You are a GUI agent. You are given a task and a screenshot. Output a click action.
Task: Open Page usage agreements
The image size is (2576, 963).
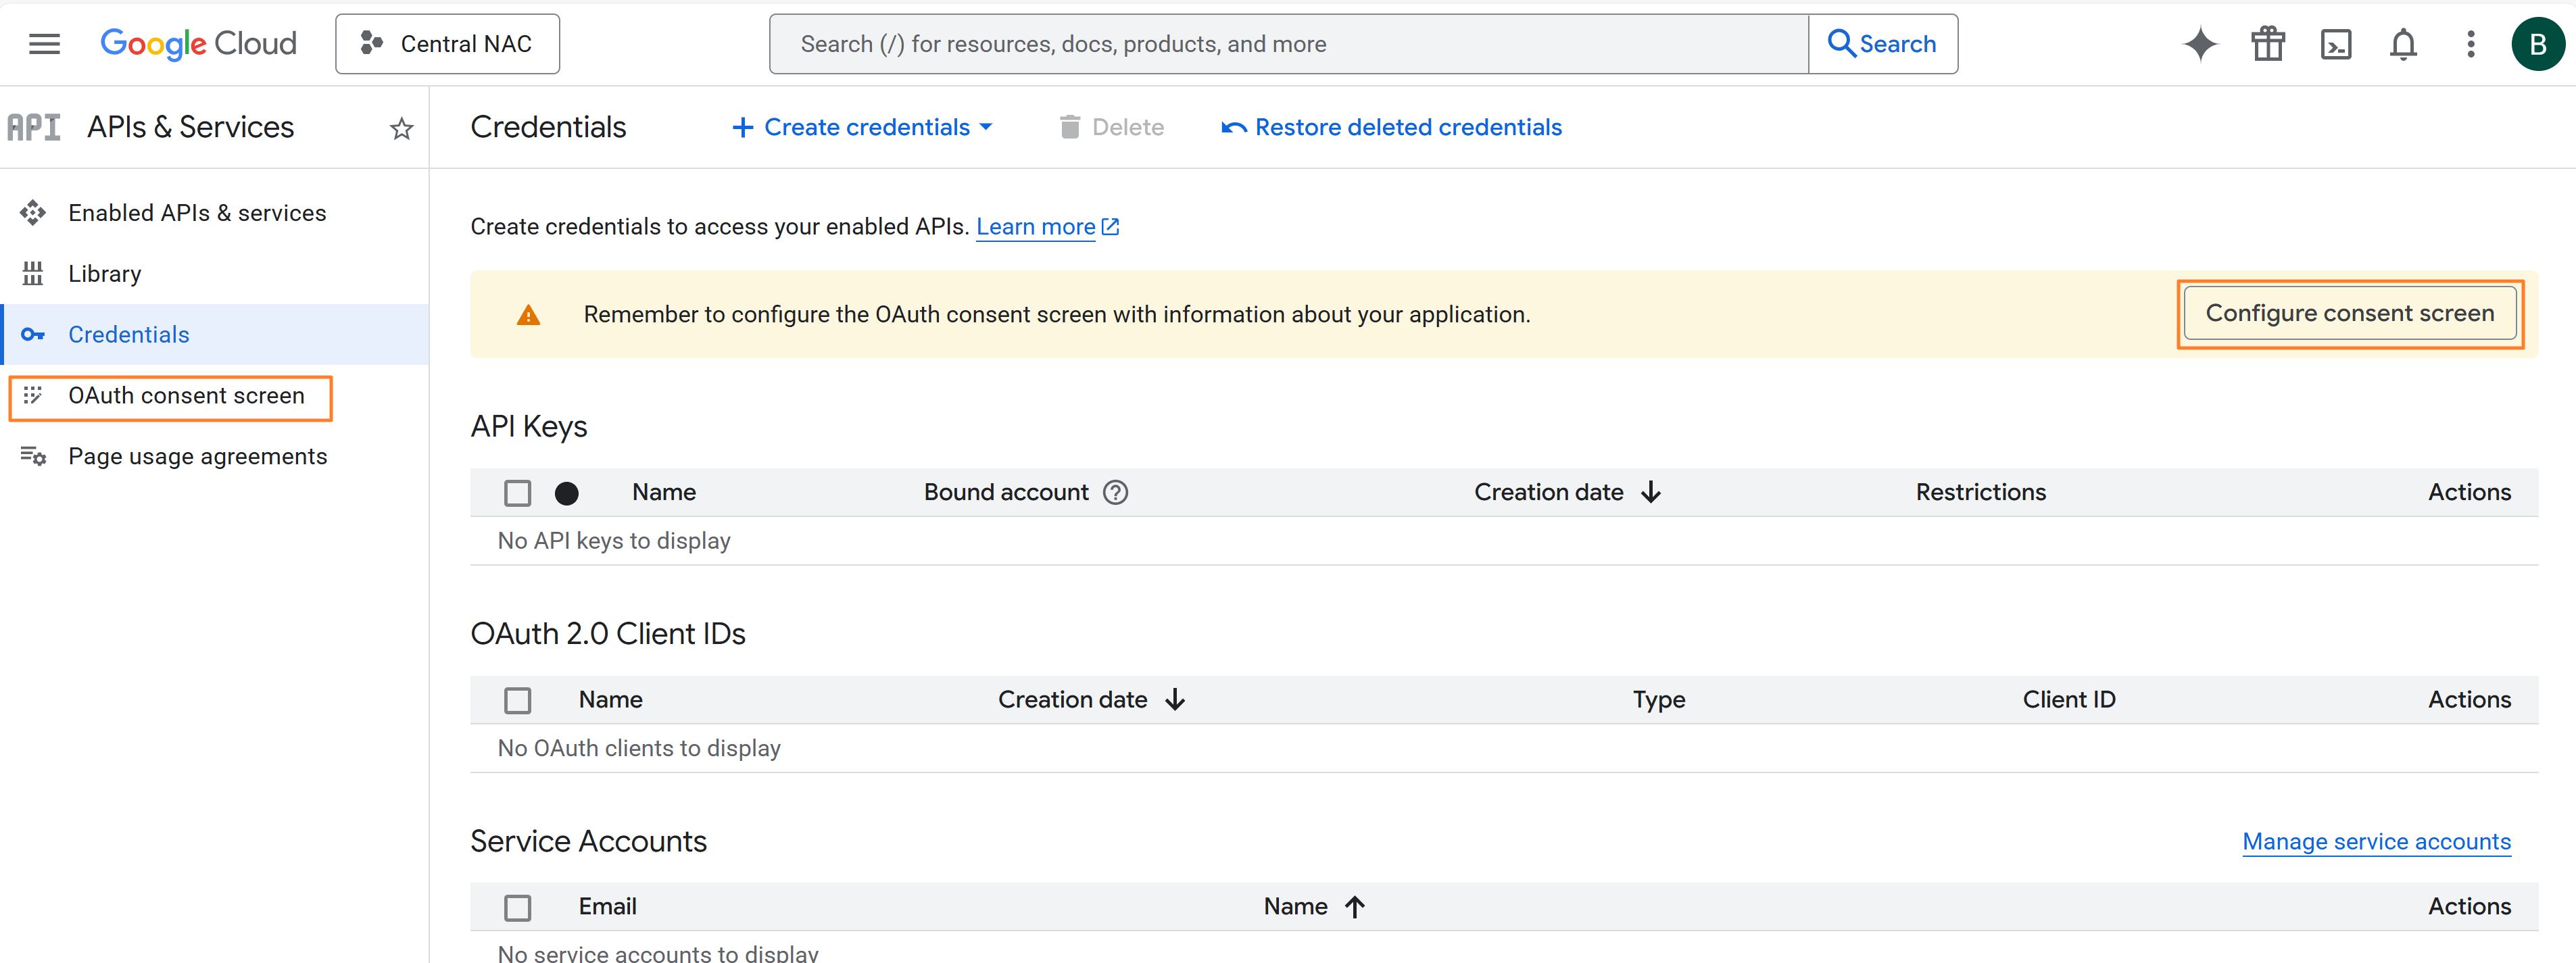click(214, 457)
